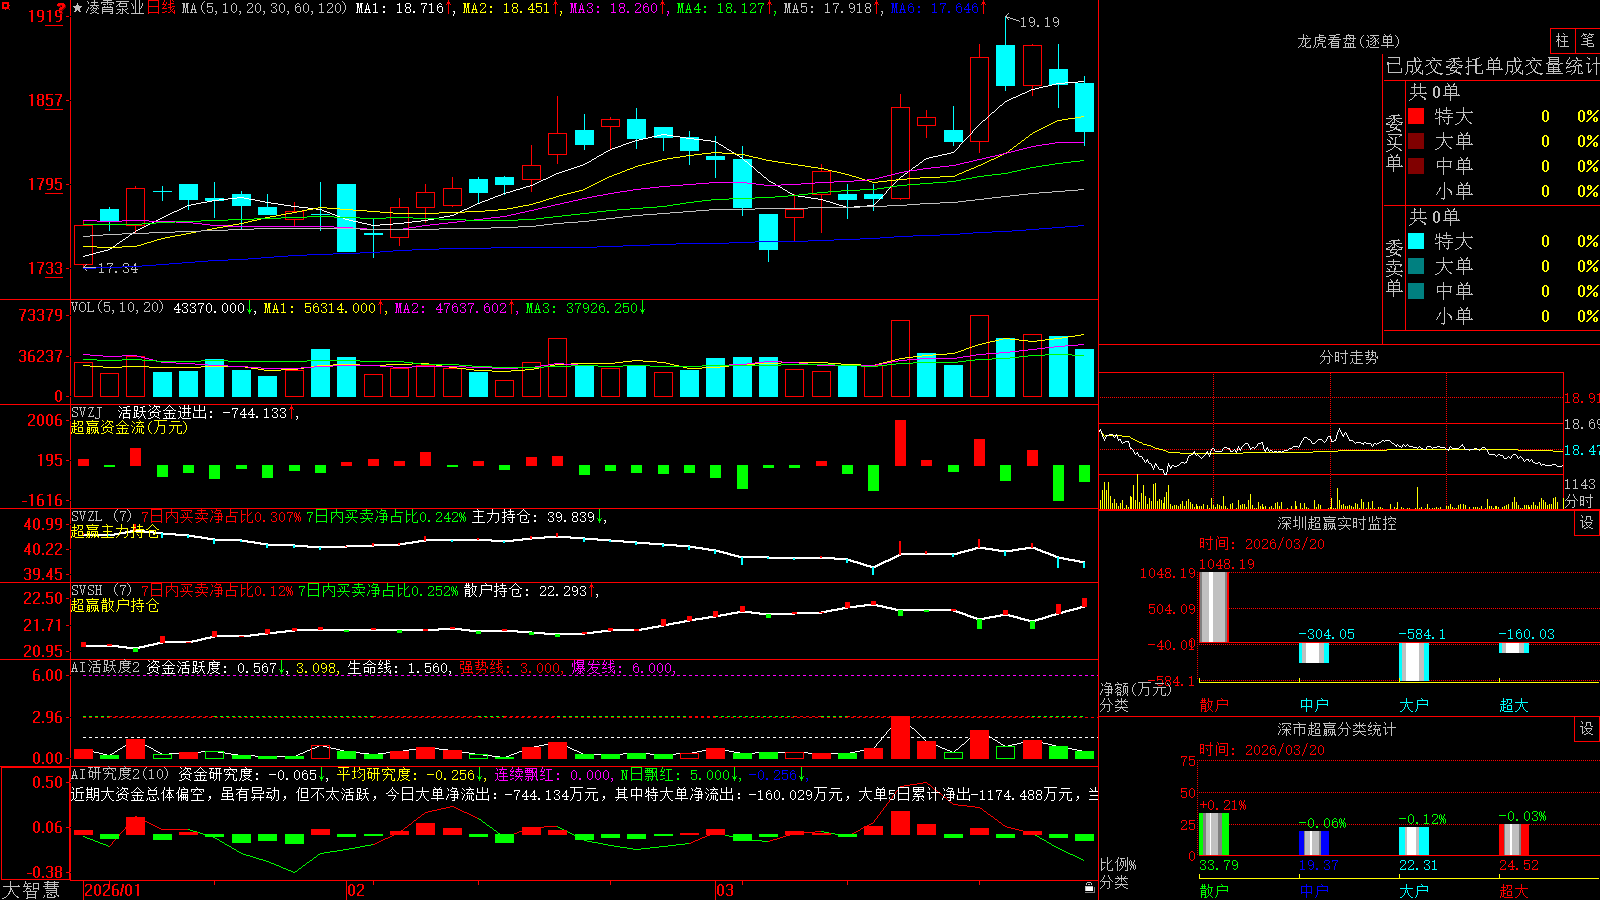Click the cyan 特大 sell-order swatch
This screenshot has height=900, width=1600.
[x=1416, y=241]
